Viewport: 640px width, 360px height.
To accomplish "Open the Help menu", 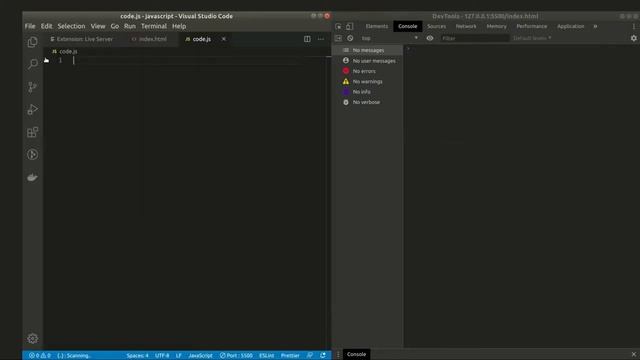I will pyautogui.click(x=179, y=26).
